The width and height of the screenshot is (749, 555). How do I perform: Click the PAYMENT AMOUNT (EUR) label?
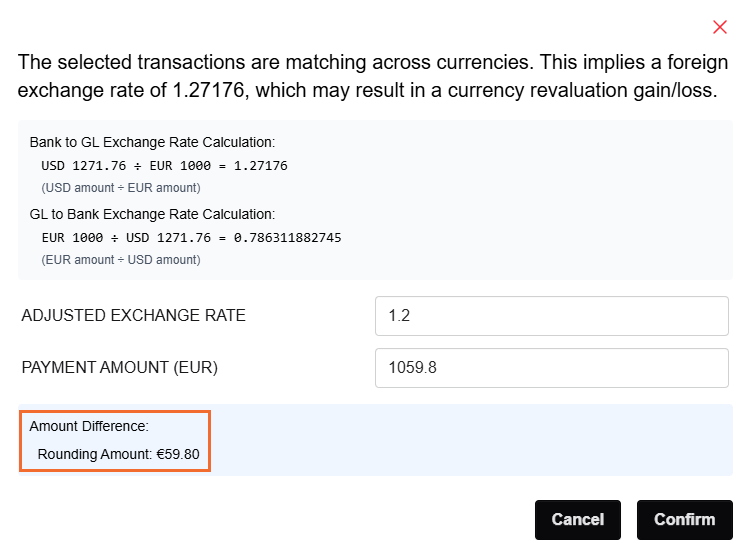coord(119,368)
